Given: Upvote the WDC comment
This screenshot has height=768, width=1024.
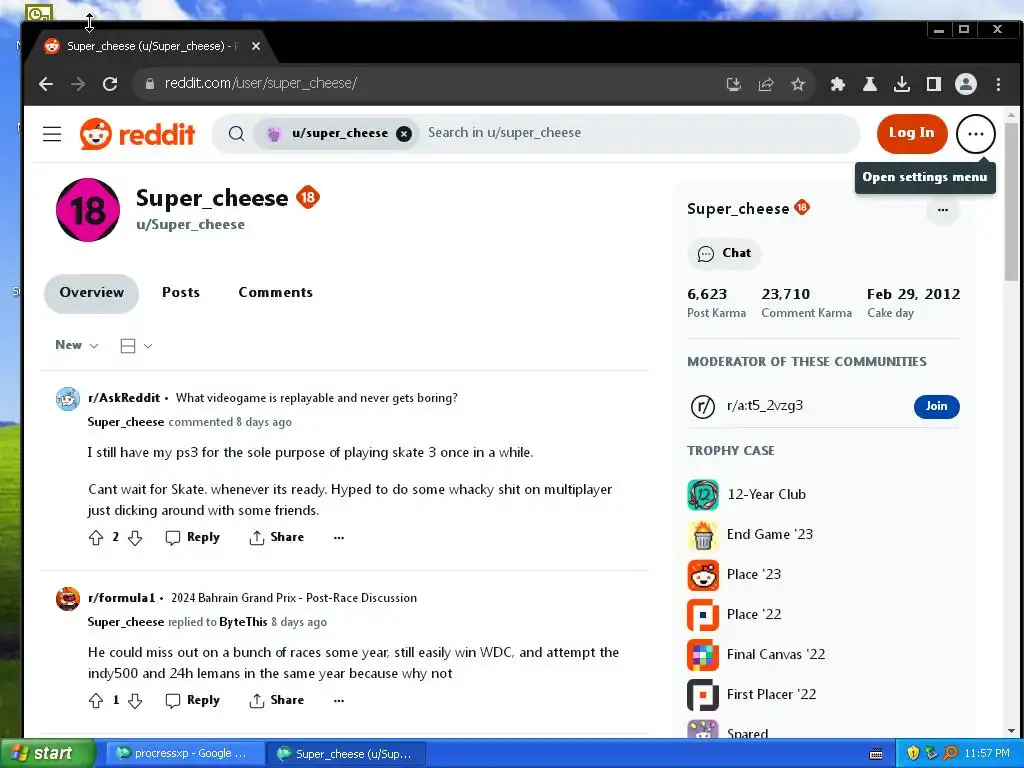Looking at the screenshot, I should click(96, 701).
